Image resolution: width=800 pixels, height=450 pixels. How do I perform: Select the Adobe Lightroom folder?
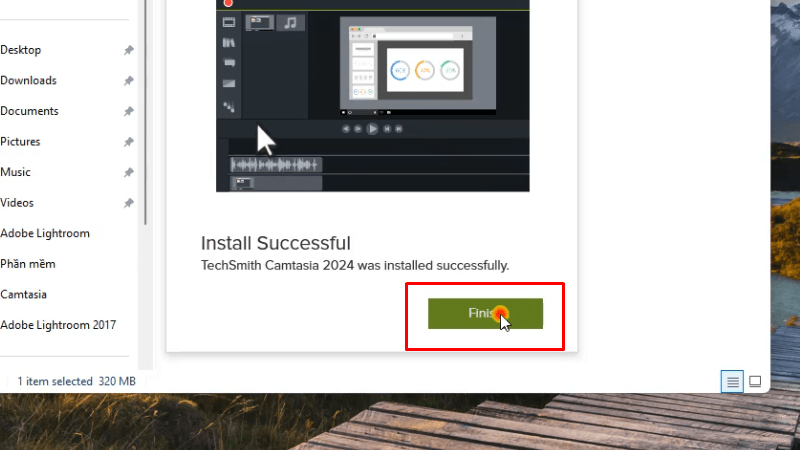(45, 234)
